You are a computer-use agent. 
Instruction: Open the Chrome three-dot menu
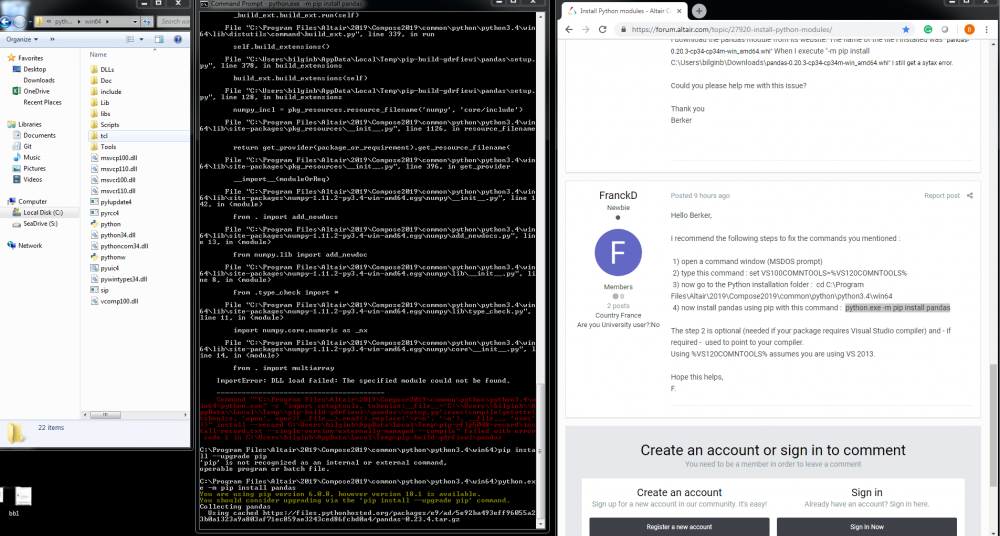coord(987,29)
